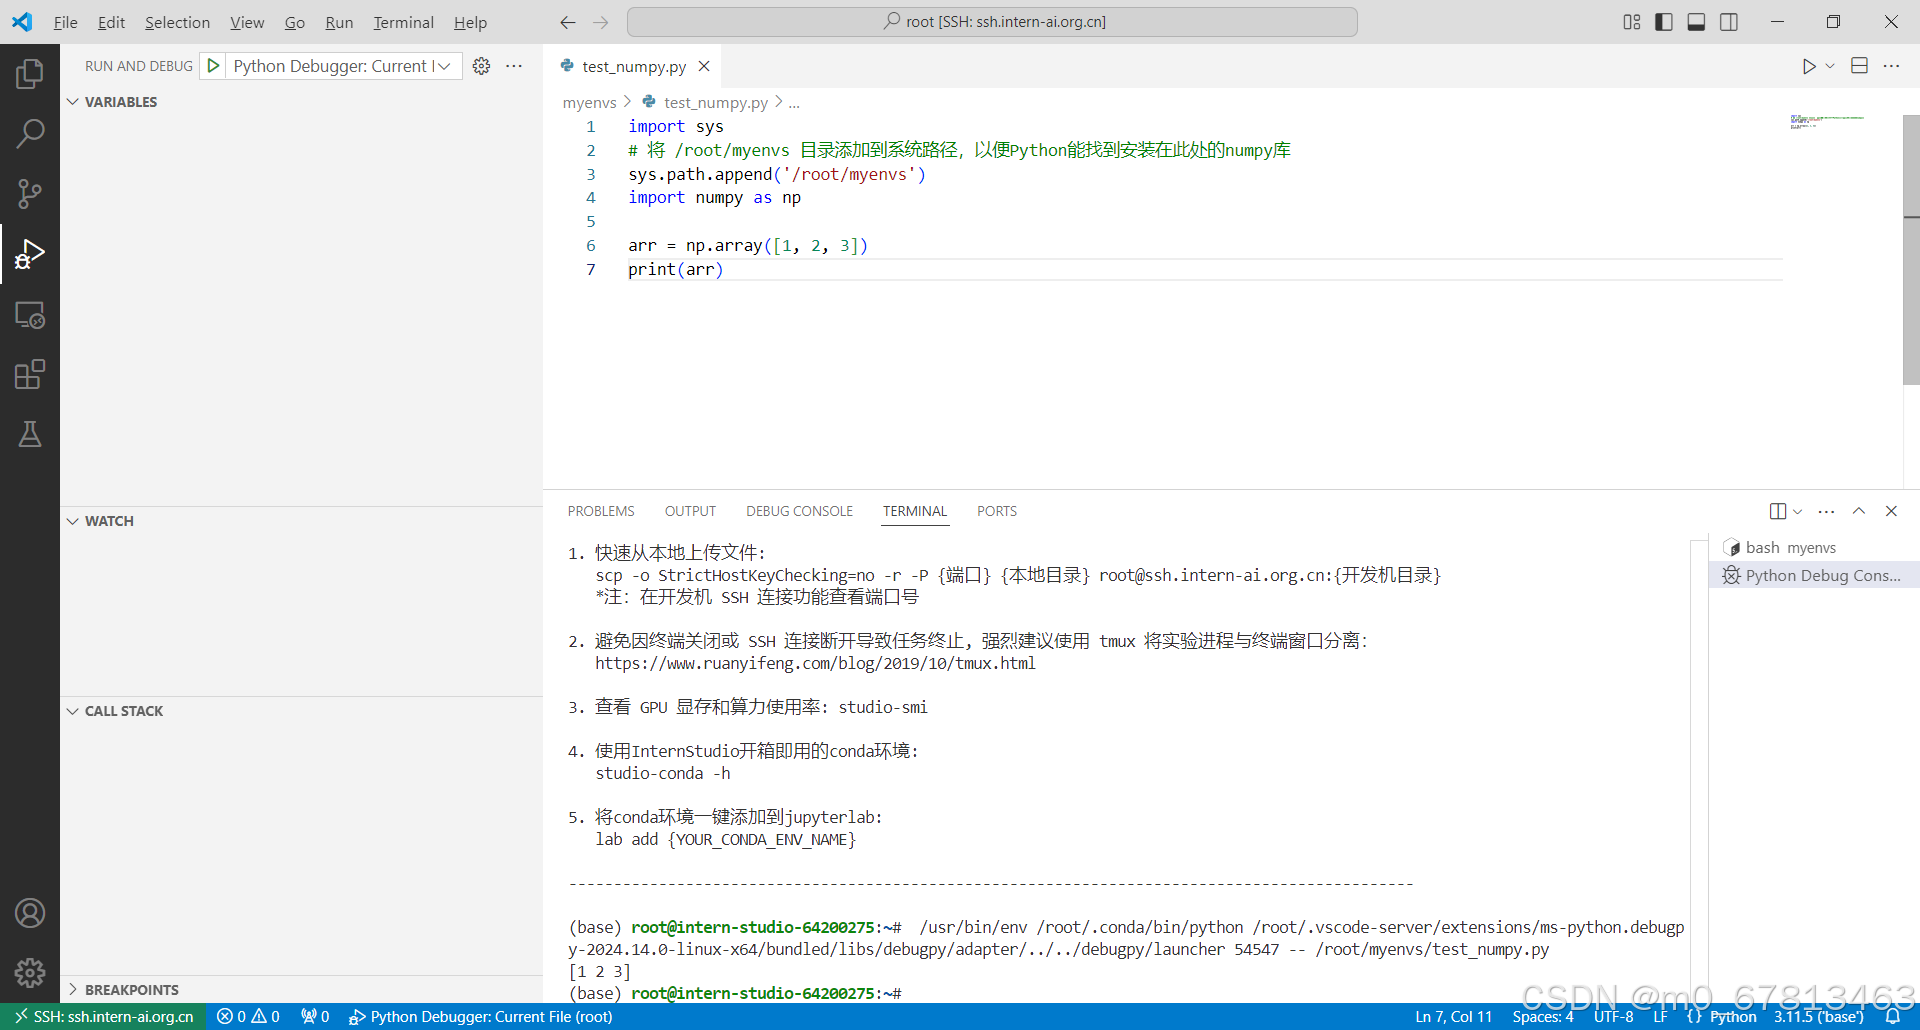Click the tmux blog link in terminal
1920x1030 pixels.
point(815,662)
